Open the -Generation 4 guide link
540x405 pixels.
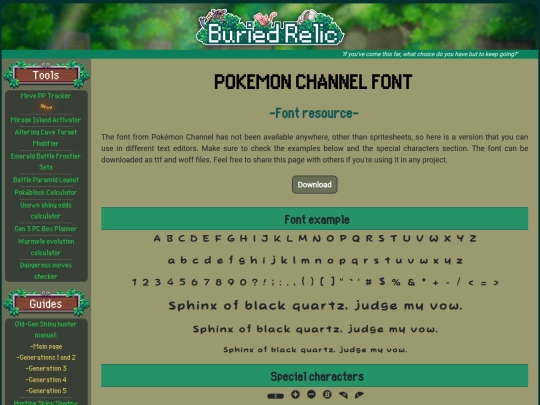[x=46, y=380]
